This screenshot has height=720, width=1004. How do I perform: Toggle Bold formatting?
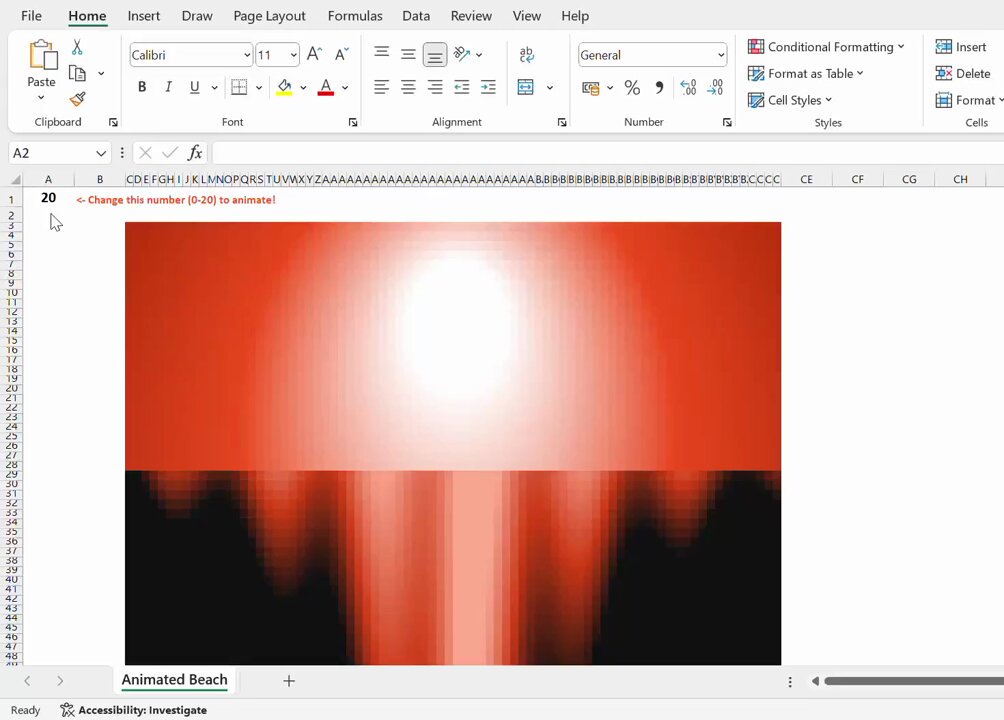pyautogui.click(x=142, y=87)
